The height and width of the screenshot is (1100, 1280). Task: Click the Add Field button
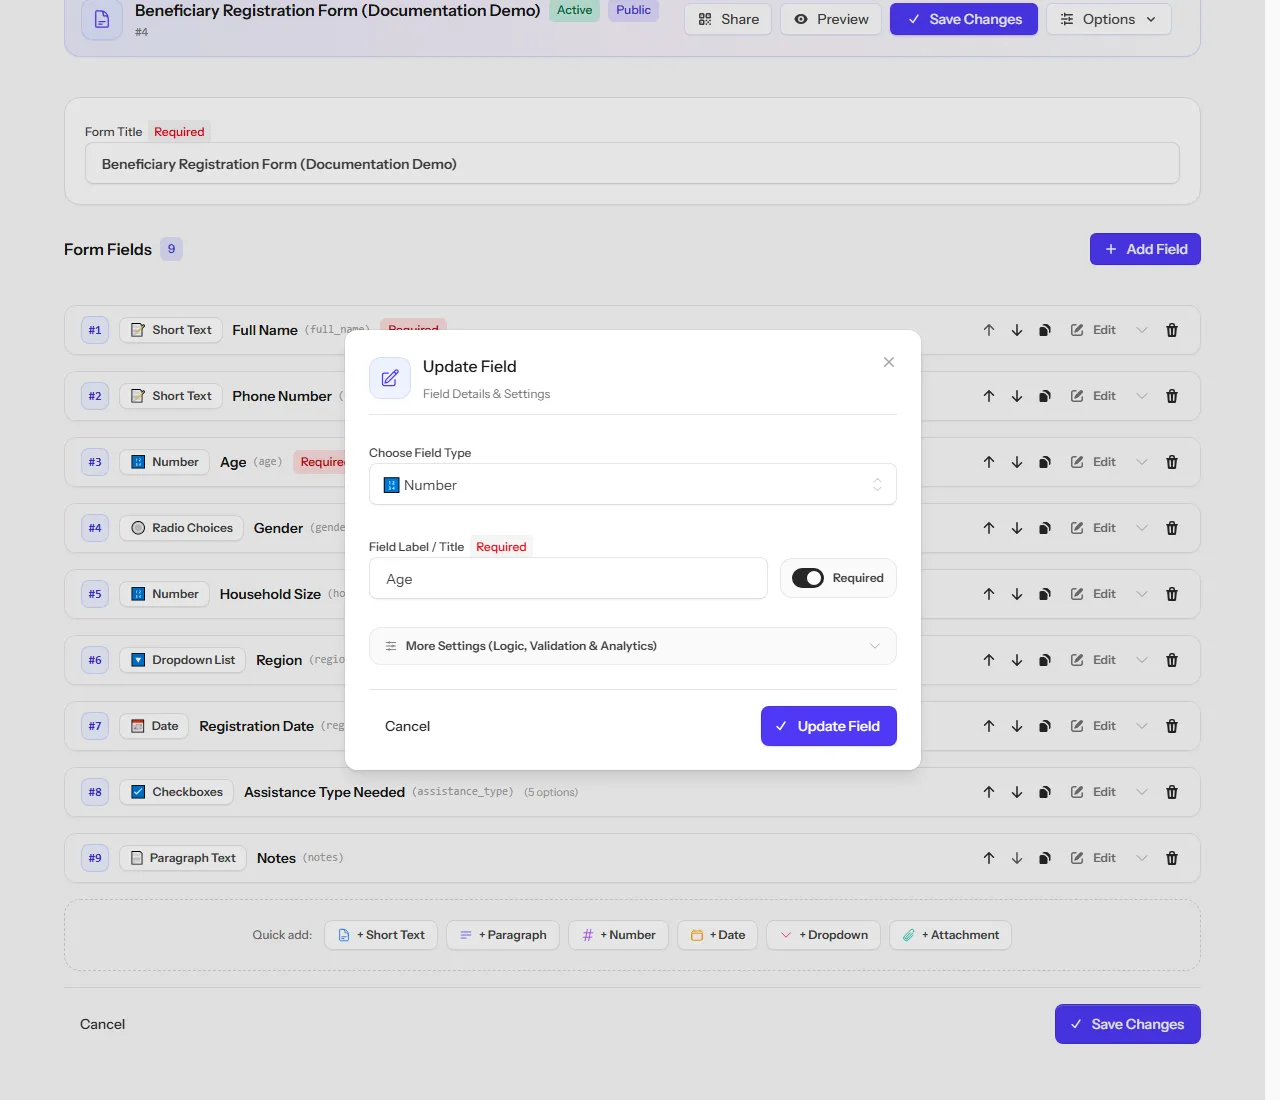coord(1145,249)
